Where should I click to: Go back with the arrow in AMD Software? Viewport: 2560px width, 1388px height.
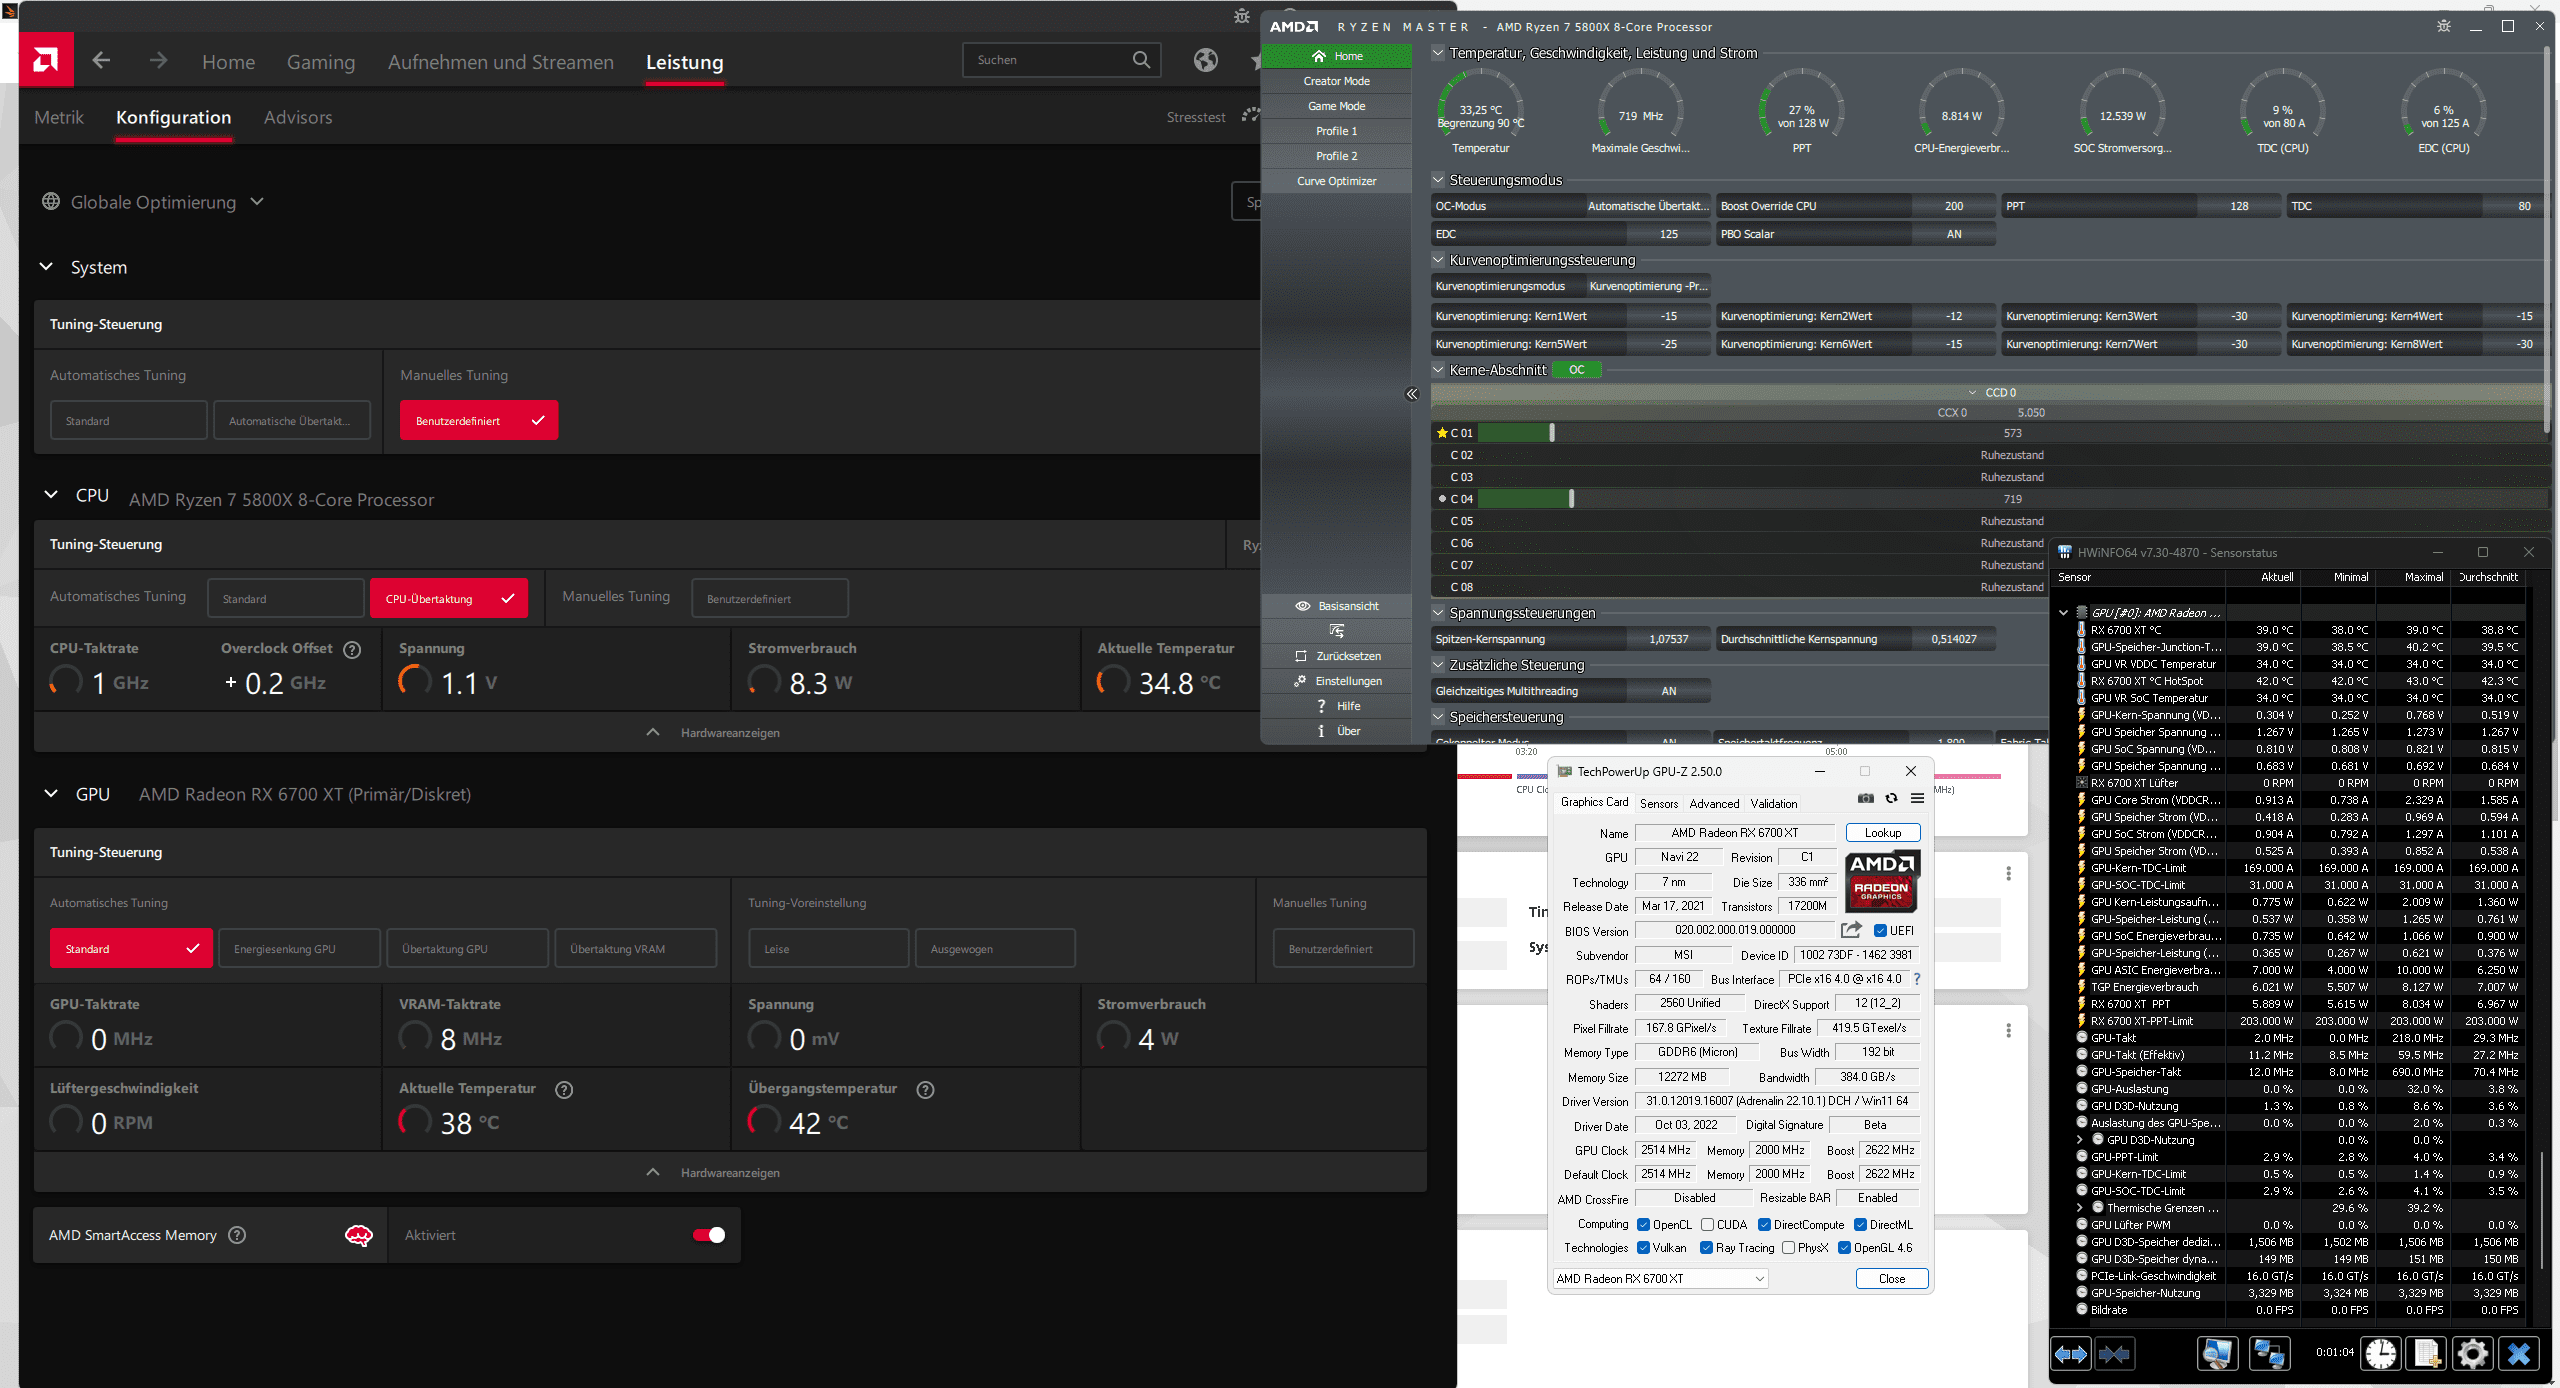click(x=101, y=60)
